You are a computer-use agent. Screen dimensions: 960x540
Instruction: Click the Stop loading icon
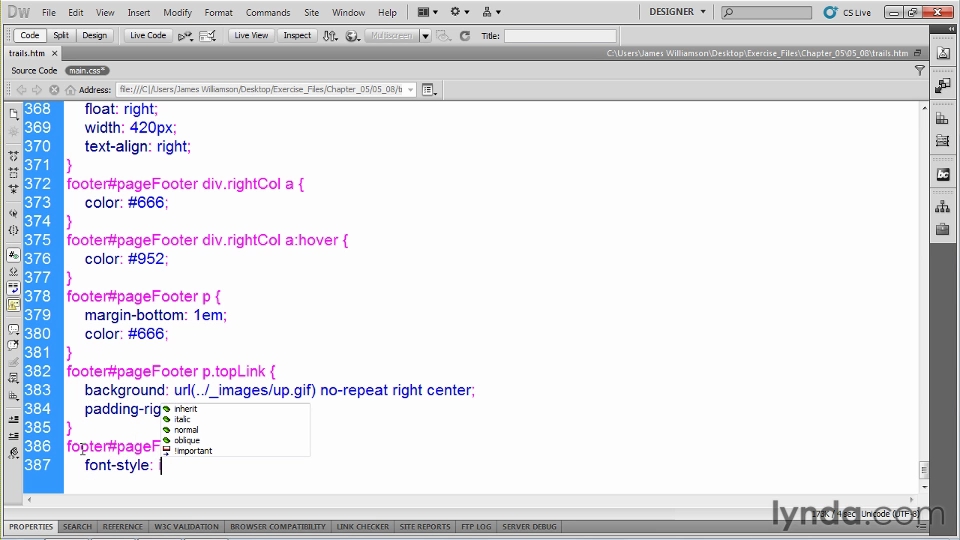click(54, 89)
